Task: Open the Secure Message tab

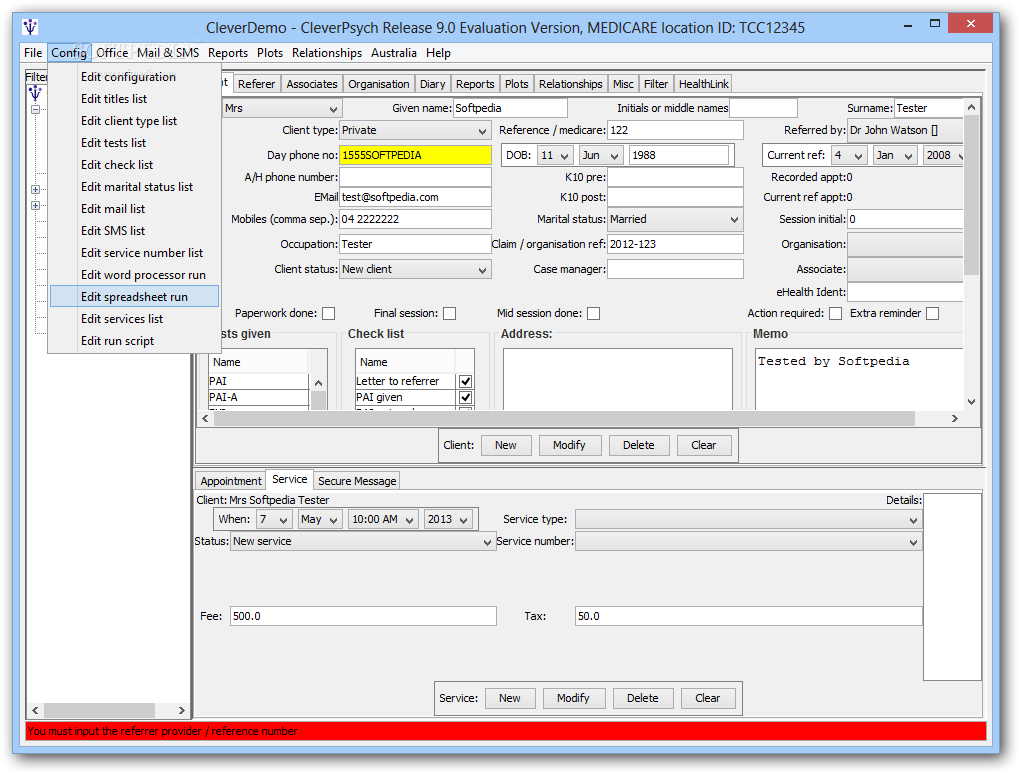Action: point(357,481)
